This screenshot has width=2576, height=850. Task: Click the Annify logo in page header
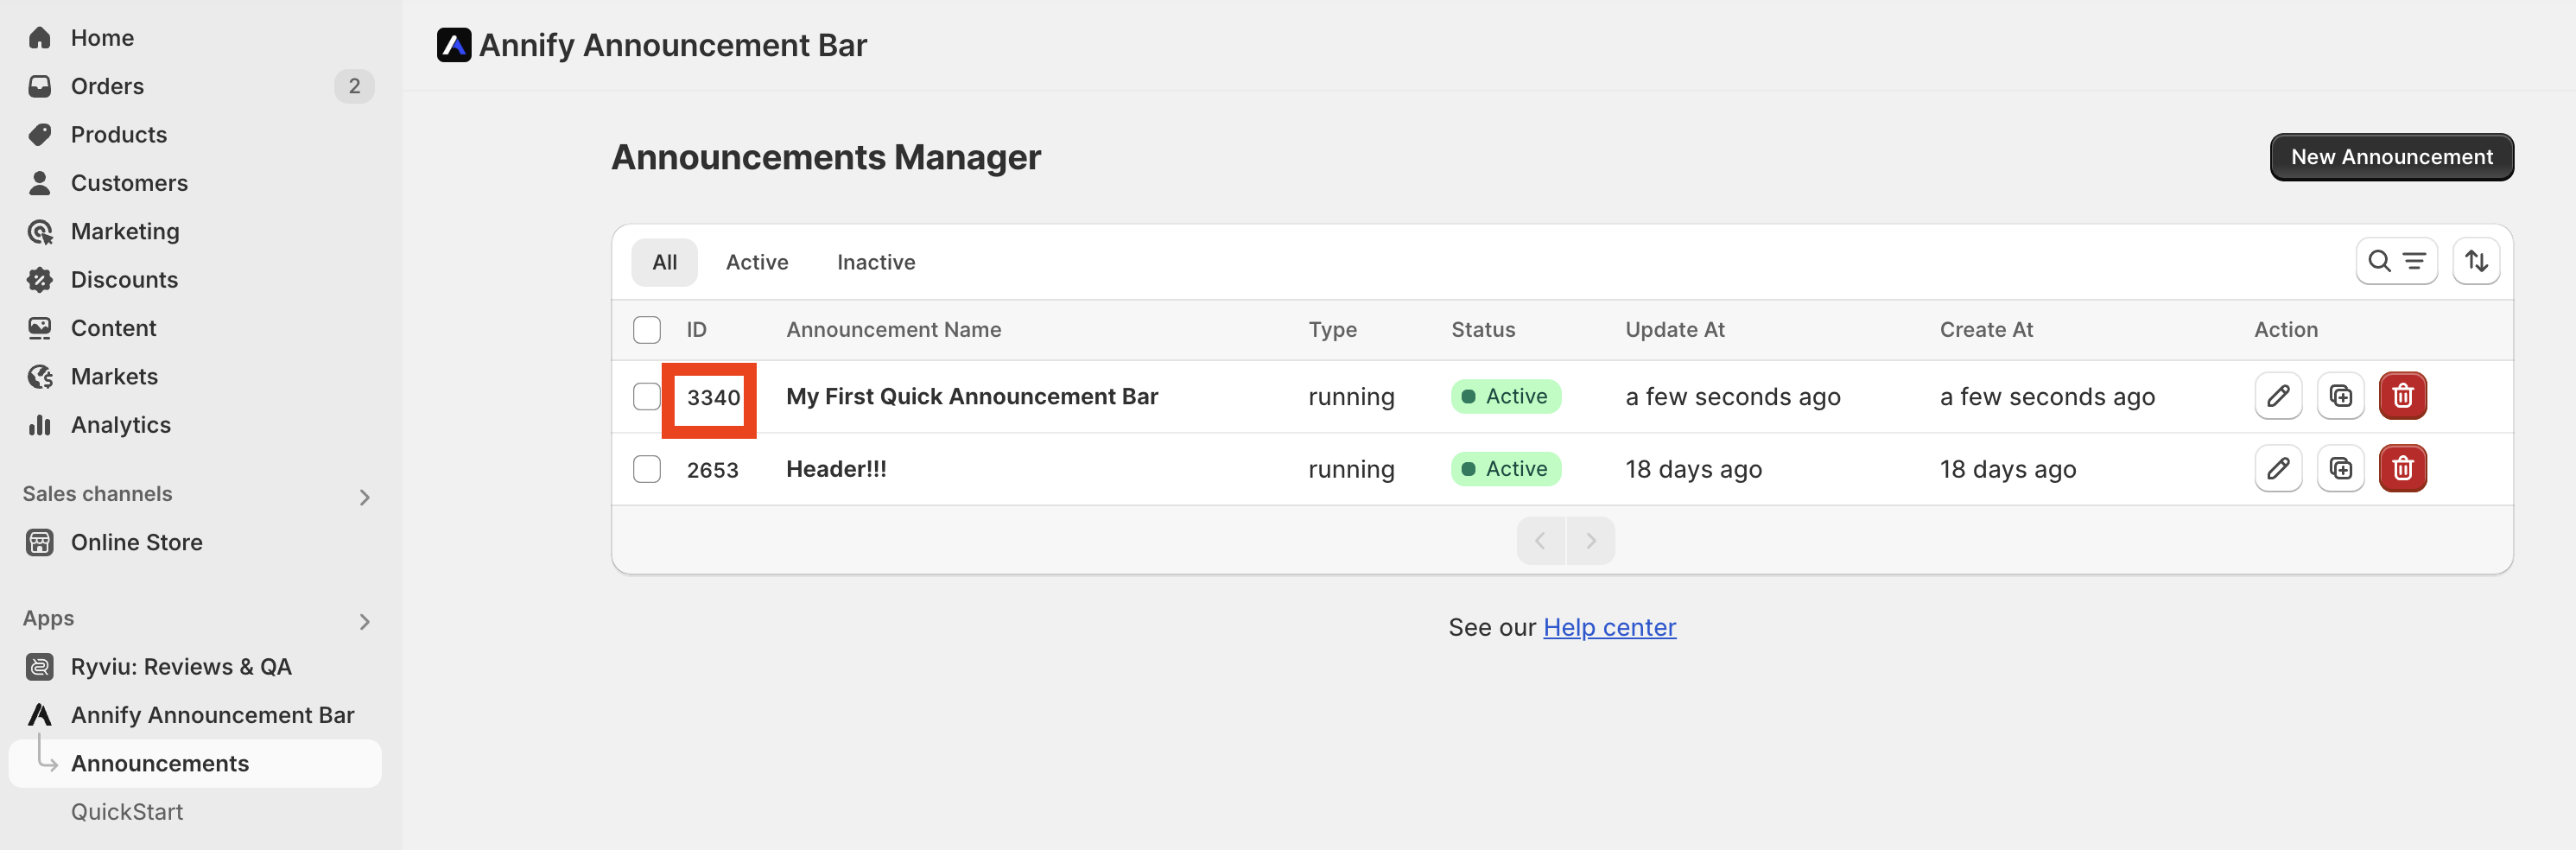click(454, 45)
